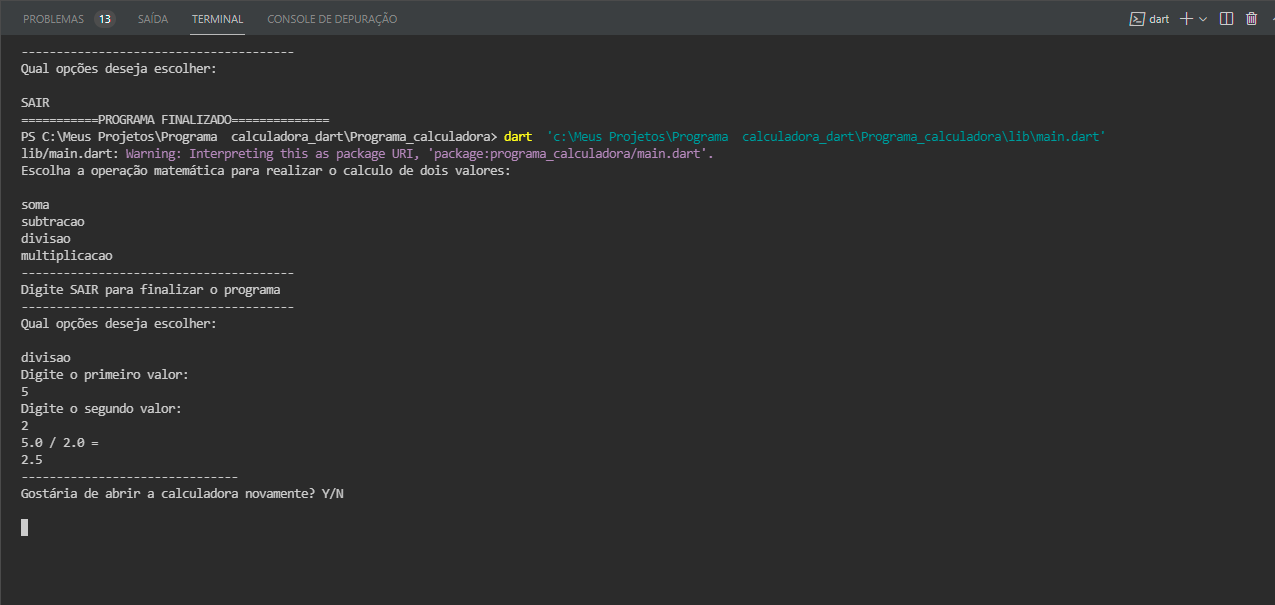Click the lib/main.dart warning message

coord(367,153)
